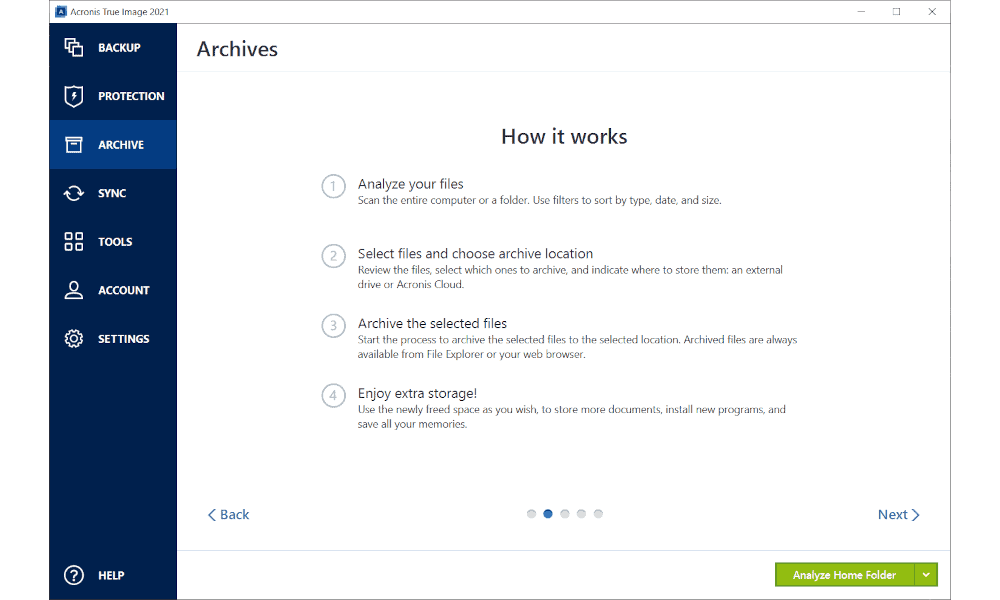Image resolution: width=1000 pixels, height=600 pixels.
Task: Click the Sync arrows icon
Action: coord(74,193)
